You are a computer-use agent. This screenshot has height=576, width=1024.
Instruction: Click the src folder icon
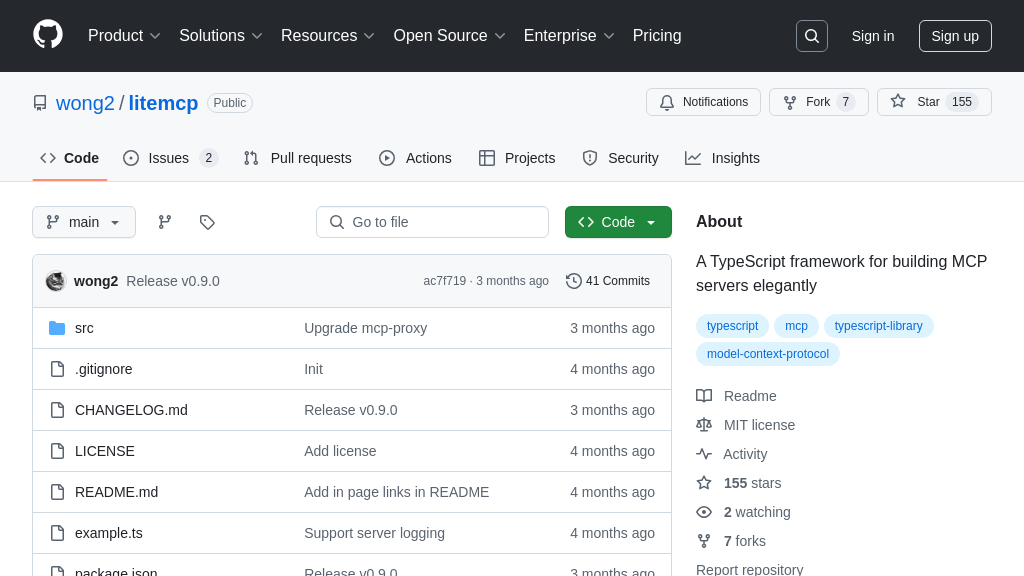click(x=57, y=328)
